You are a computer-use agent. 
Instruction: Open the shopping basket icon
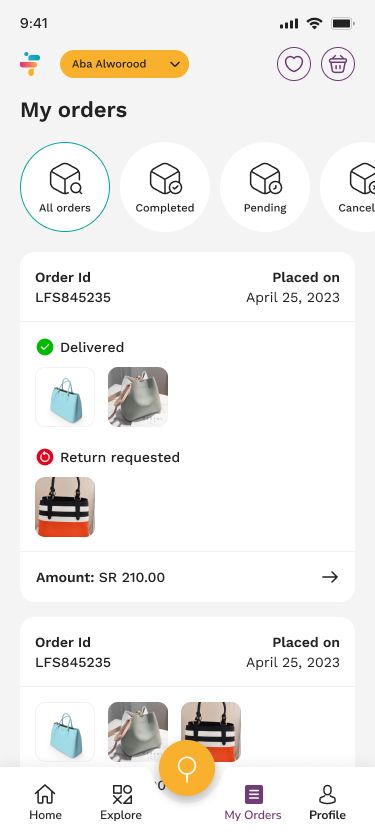[338, 64]
